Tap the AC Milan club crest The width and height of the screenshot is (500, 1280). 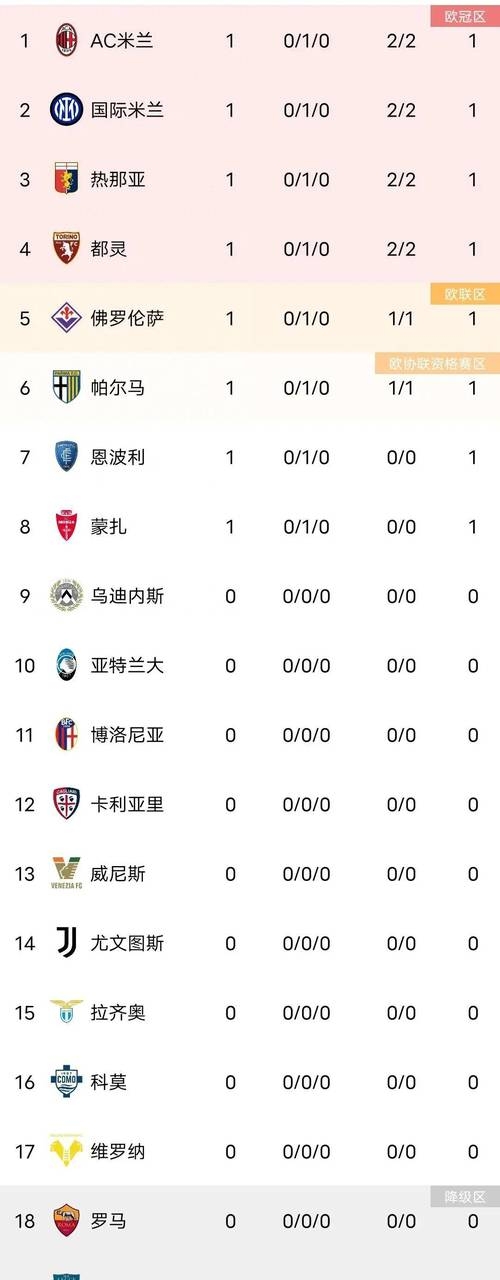66,40
